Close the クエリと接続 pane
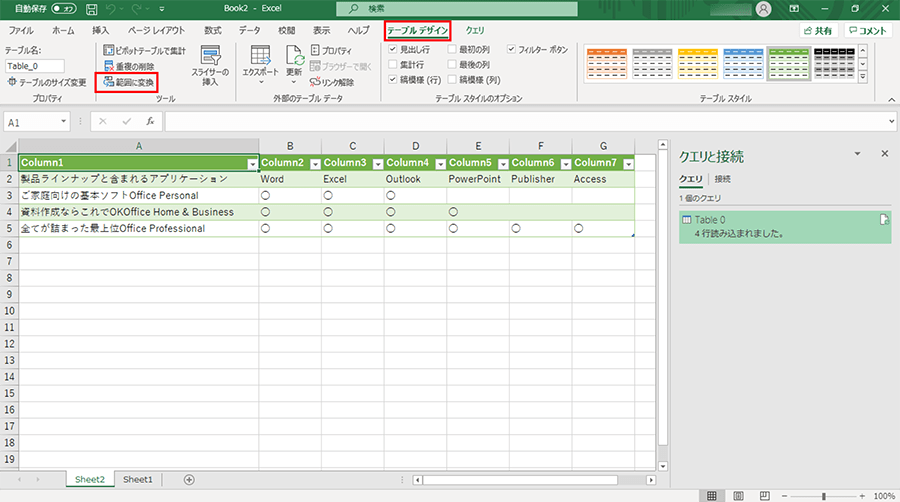900x502 pixels. click(x=885, y=154)
